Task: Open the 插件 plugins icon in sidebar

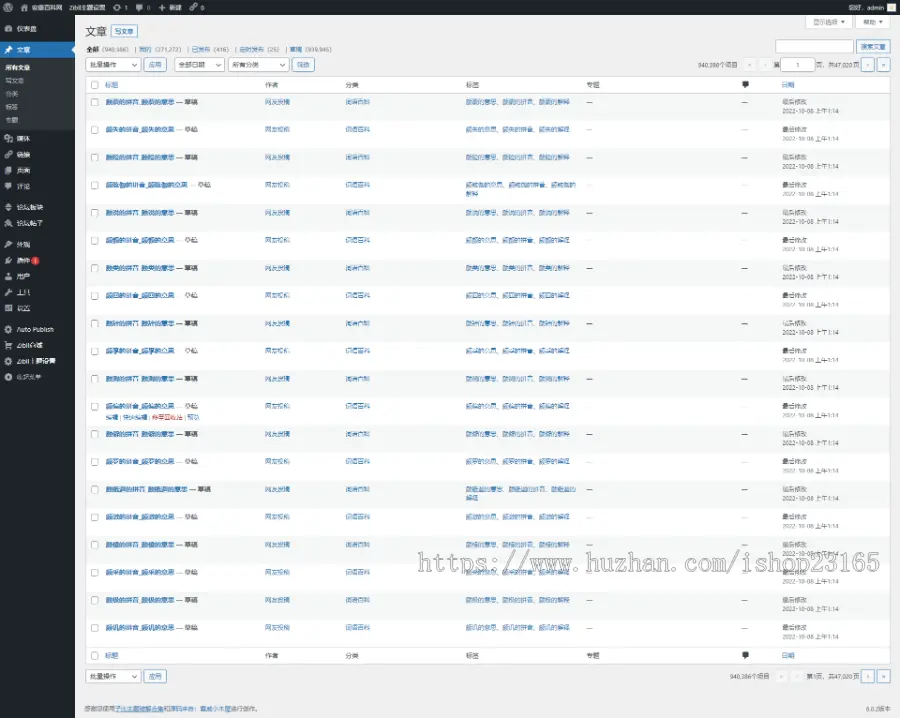Action: [x=9, y=261]
